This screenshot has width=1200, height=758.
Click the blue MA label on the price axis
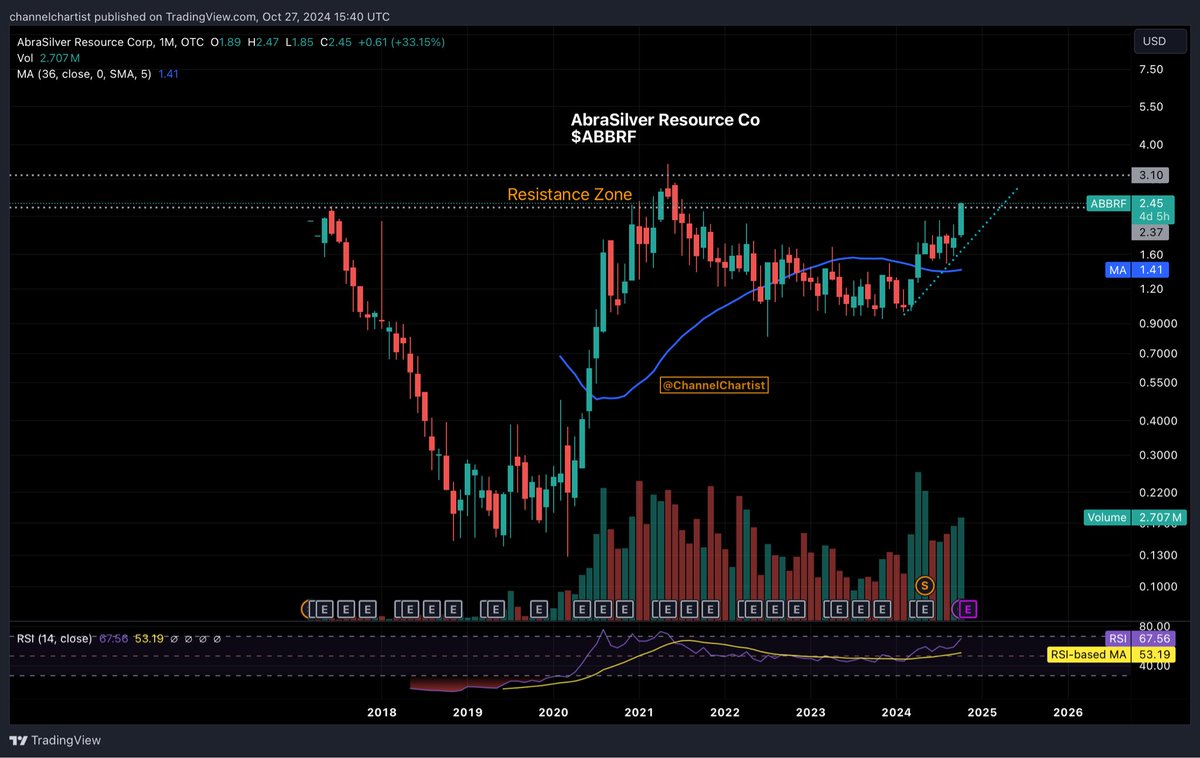click(1118, 270)
